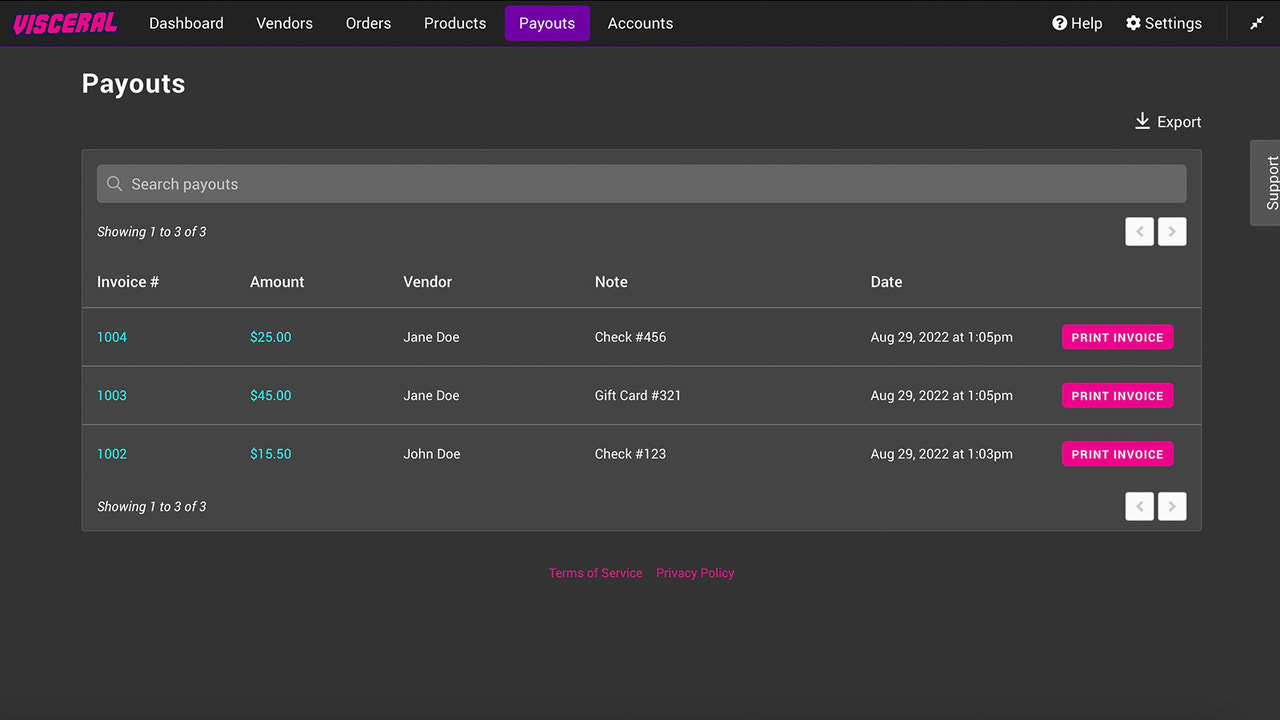Click the collapse arrows icon in top bar
1280x720 pixels.
[x=1257, y=23]
